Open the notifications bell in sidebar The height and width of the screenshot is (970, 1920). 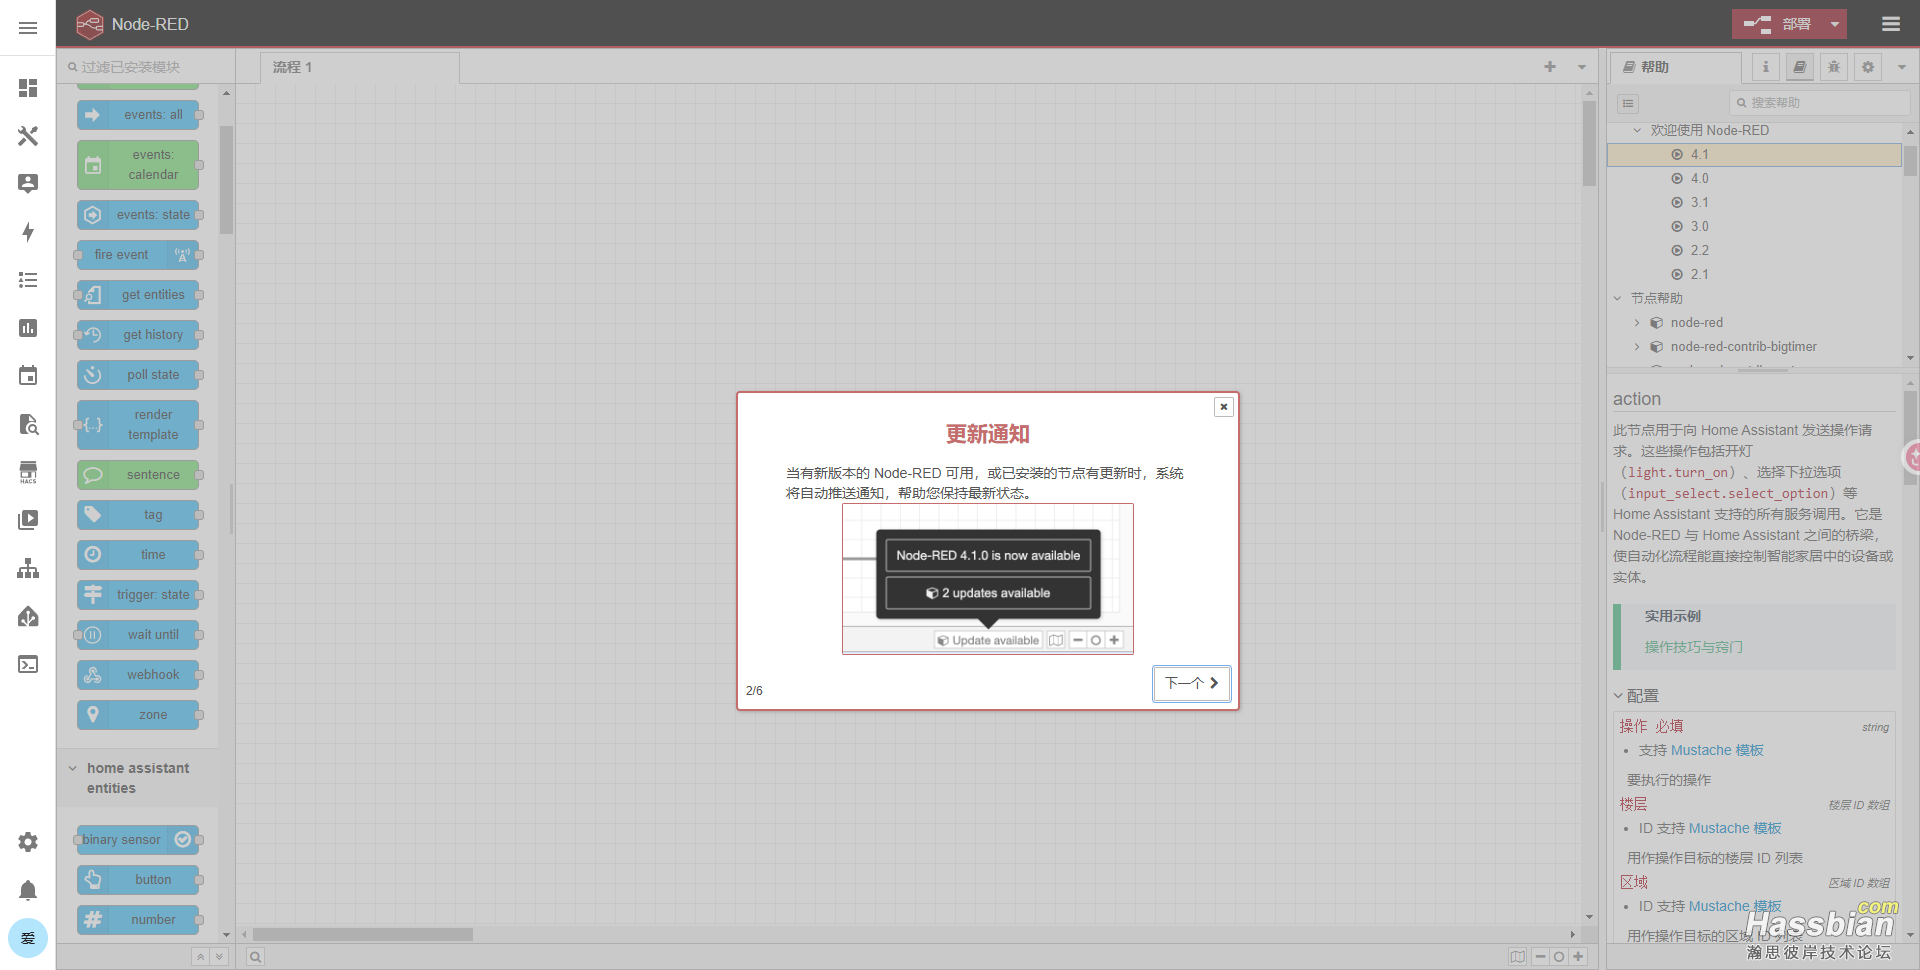pos(28,890)
